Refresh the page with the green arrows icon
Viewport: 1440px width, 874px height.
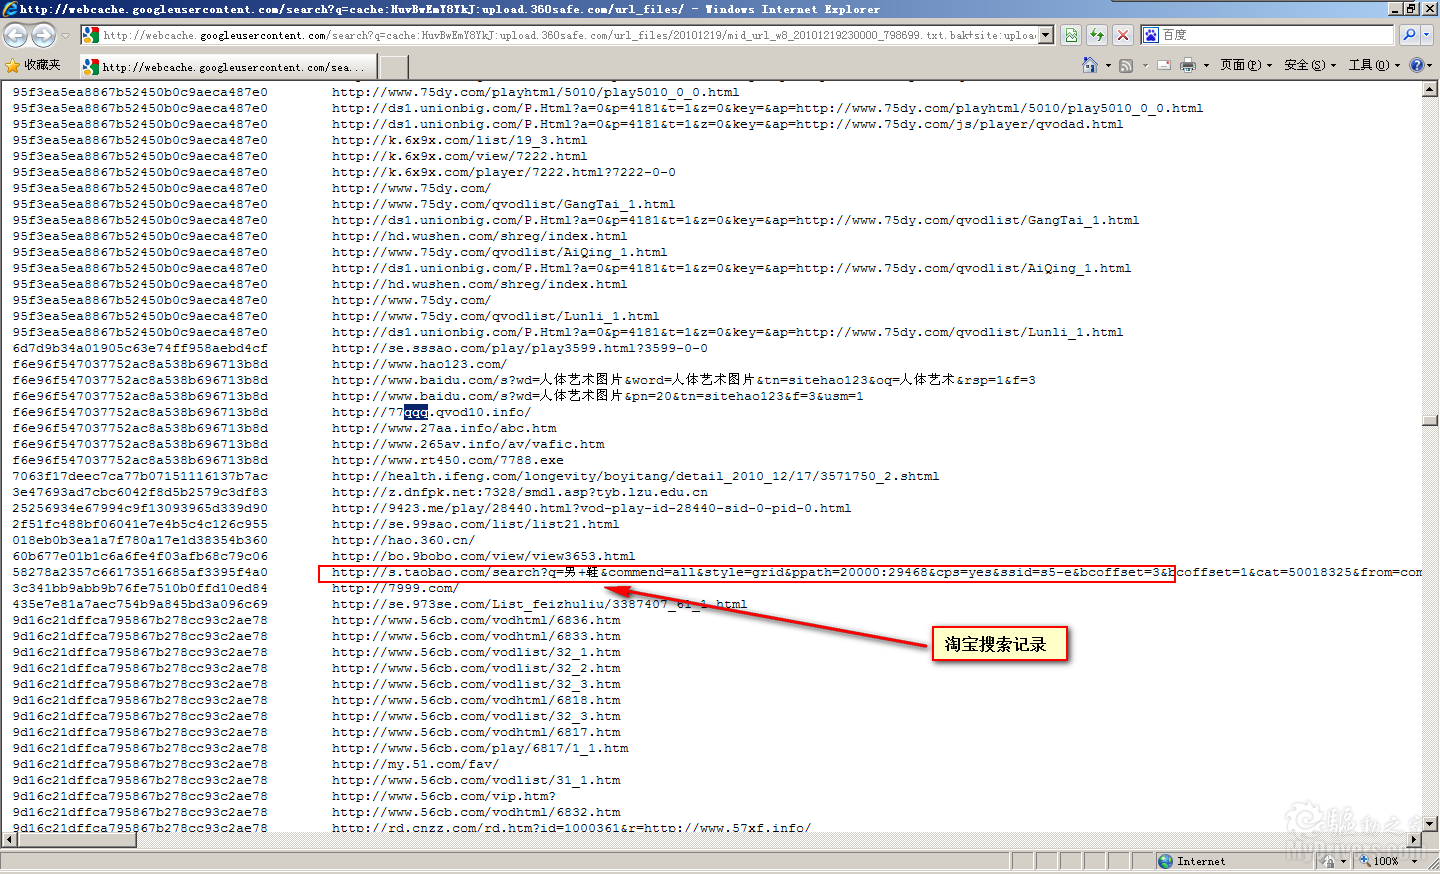1097,35
